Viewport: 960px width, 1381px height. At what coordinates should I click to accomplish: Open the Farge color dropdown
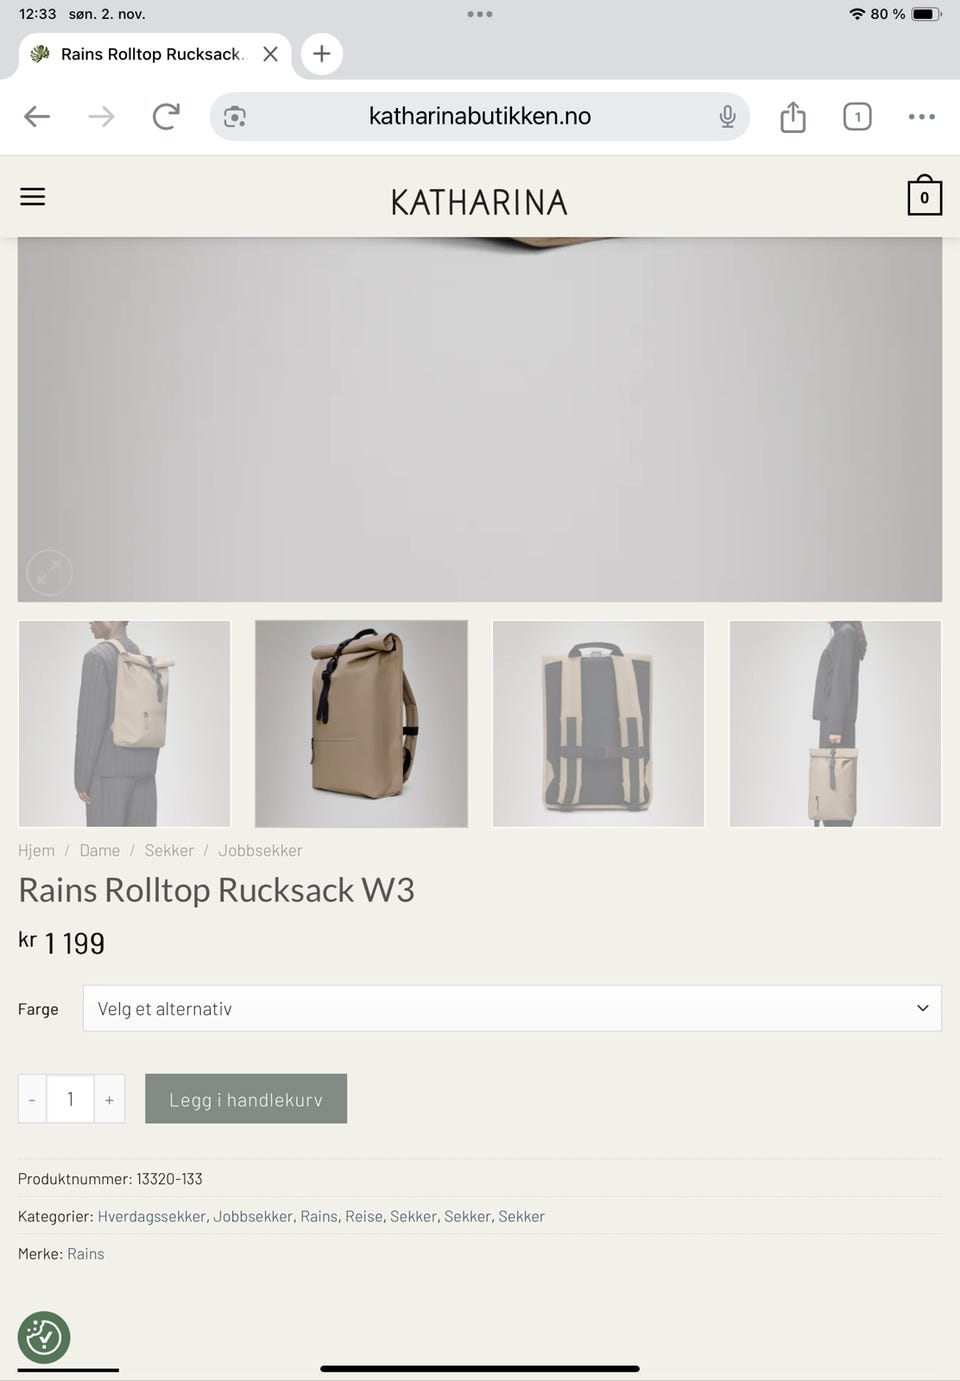tap(512, 1009)
